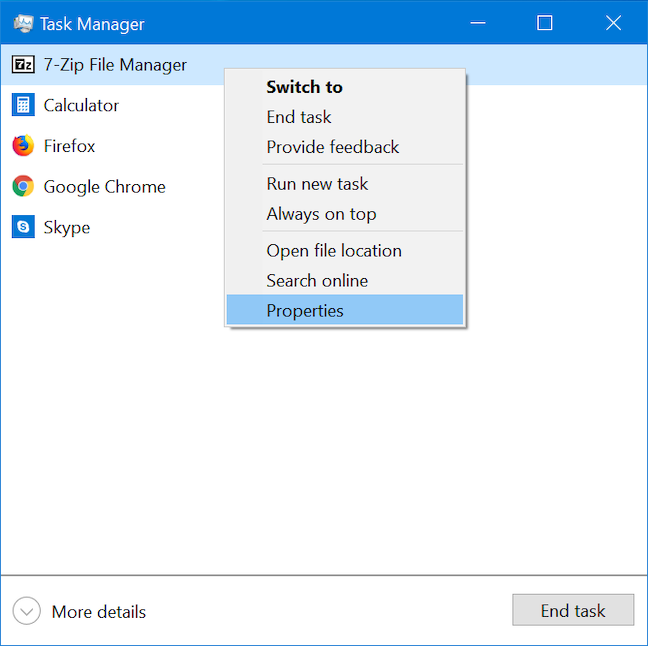Close the Task Manager window
This screenshot has height=646, width=648.
pyautogui.click(x=613, y=23)
